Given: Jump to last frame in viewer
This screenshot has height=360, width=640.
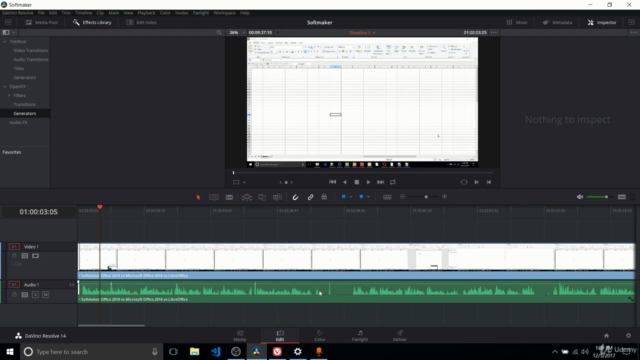Looking at the screenshot, I should tap(380, 182).
